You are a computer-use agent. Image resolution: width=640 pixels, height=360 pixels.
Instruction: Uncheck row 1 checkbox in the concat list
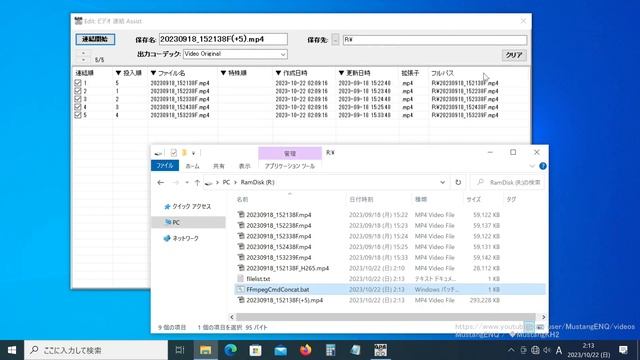coord(78,83)
